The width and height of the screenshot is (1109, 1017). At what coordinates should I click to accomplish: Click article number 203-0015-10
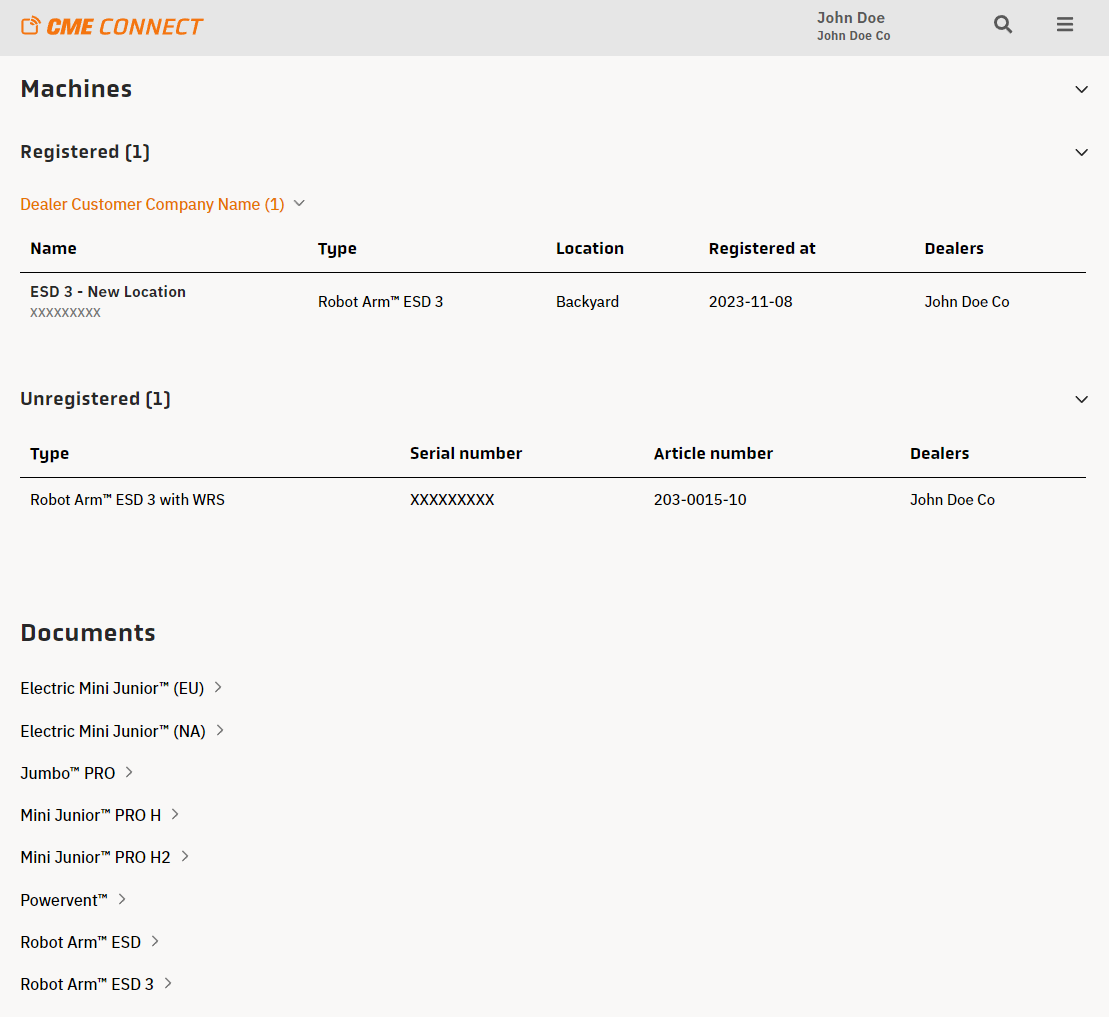[699, 500]
